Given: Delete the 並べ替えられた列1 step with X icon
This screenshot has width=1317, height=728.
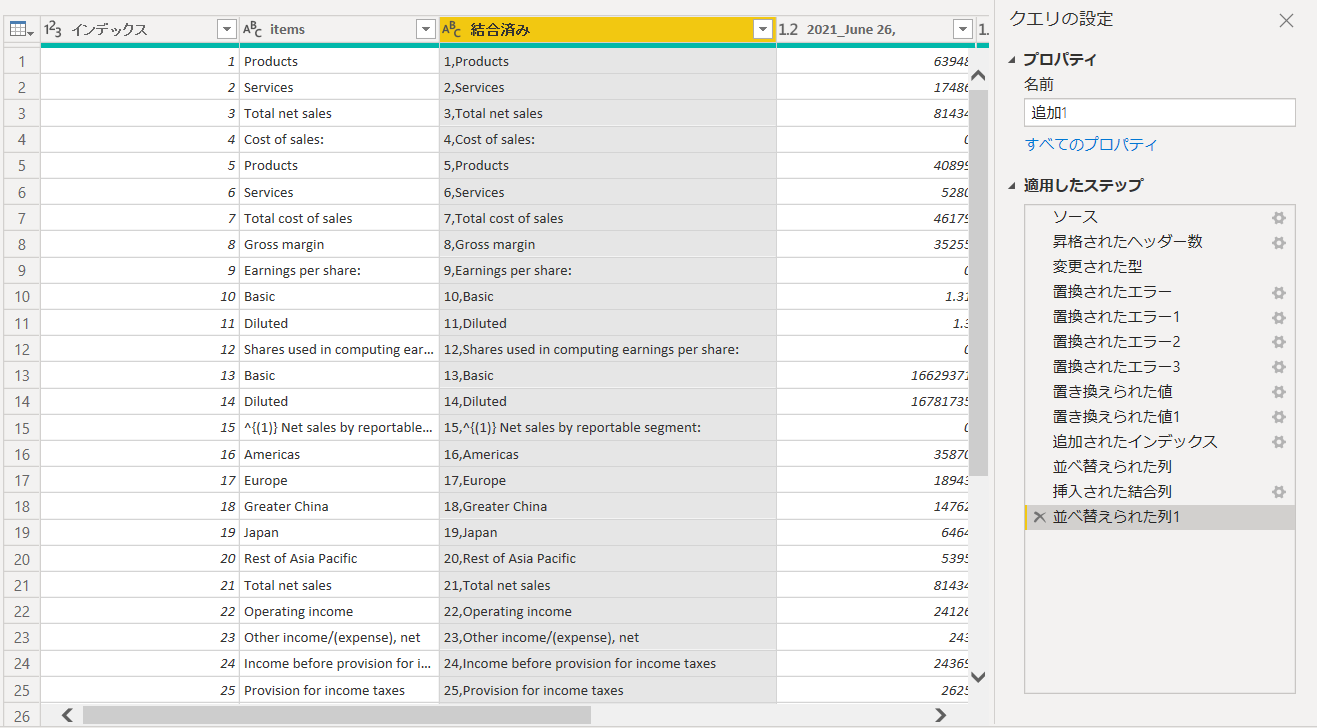Looking at the screenshot, I should pyautogui.click(x=1039, y=517).
